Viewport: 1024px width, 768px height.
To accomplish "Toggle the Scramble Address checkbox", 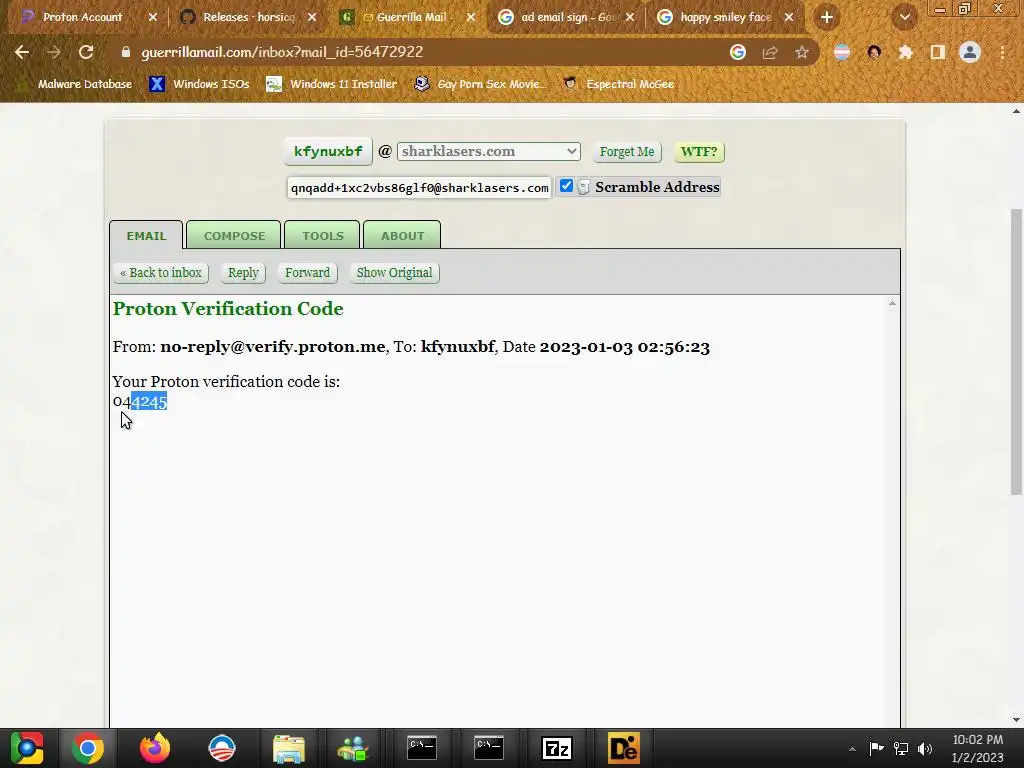I will (566, 186).
